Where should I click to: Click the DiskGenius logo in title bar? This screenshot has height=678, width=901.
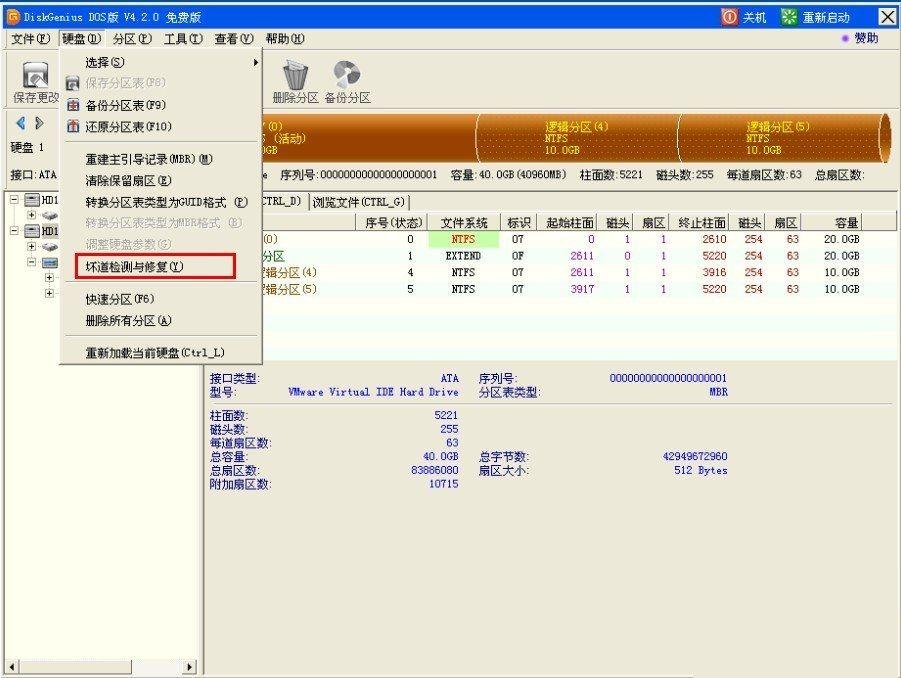[13, 17]
